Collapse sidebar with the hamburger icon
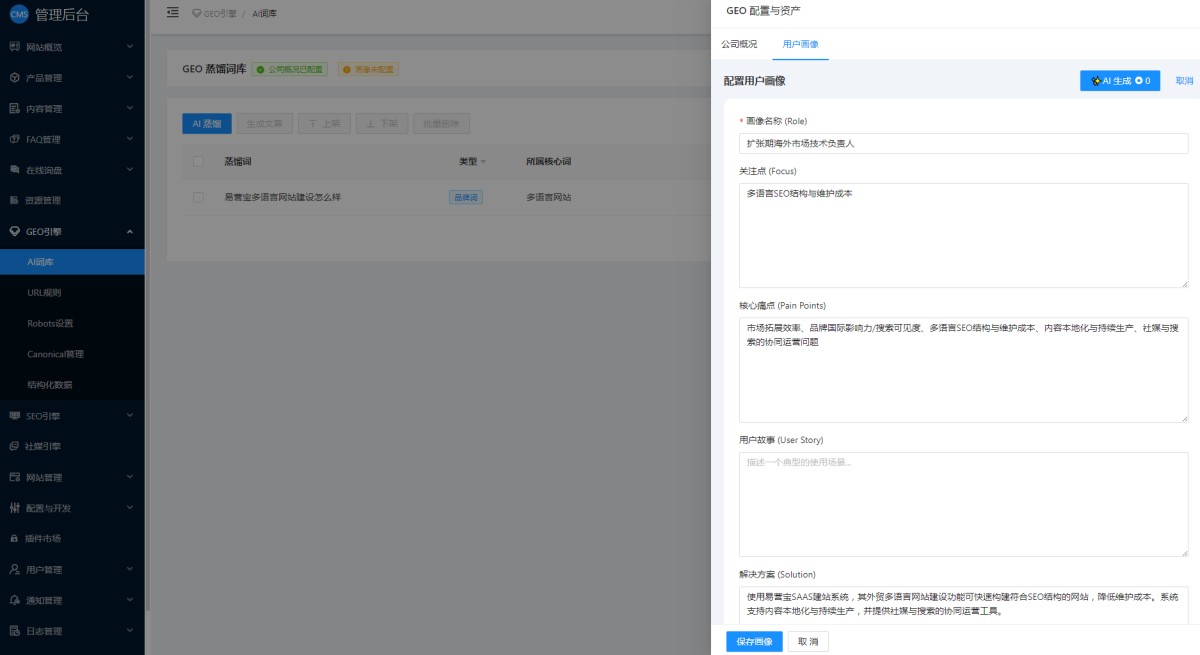The height and width of the screenshot is (655, 1200). (x=173, y=12)
